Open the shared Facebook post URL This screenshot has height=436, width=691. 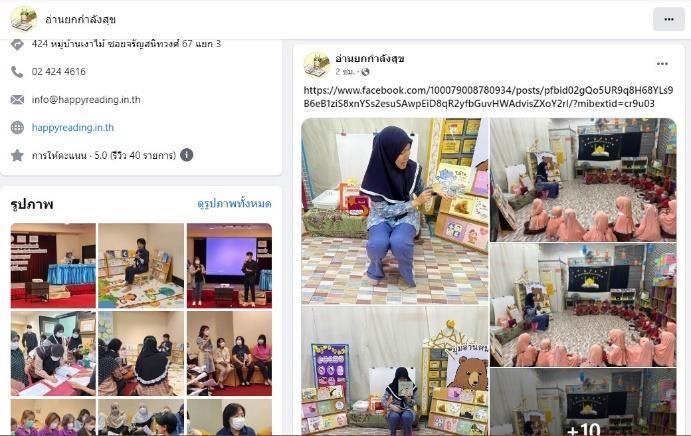click(x=488, y=97)
